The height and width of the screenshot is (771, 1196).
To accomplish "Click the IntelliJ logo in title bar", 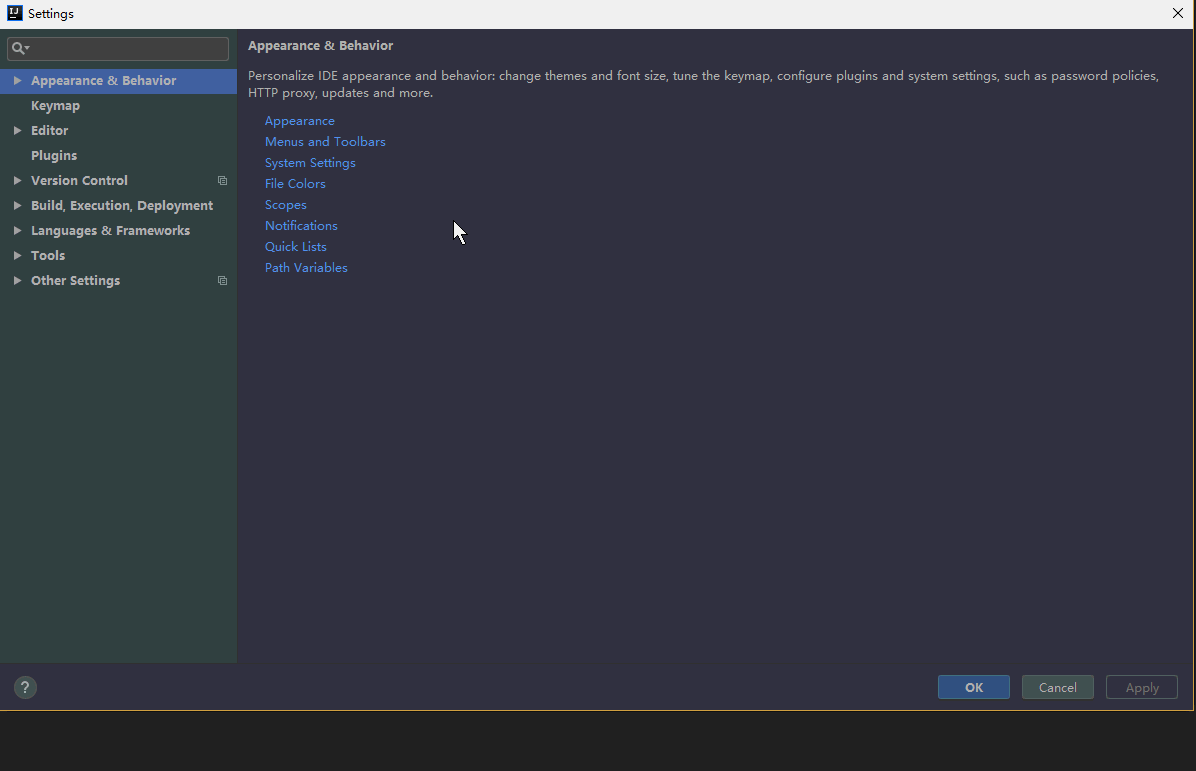I will click(14, 13).
